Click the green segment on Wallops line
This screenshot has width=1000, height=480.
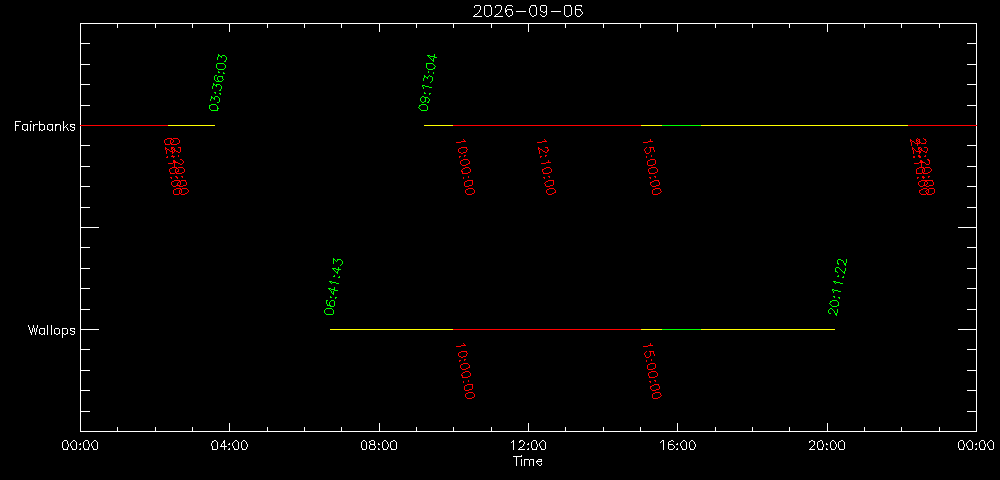(681, 330)
